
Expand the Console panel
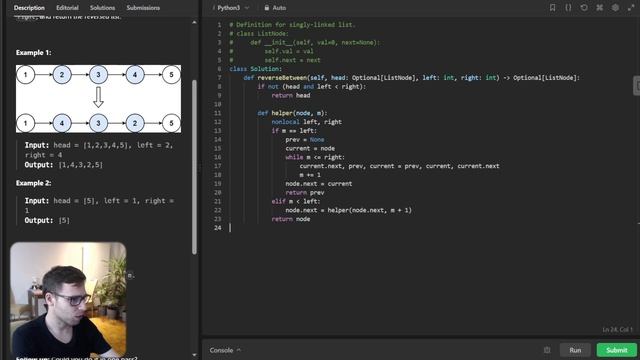click(x=225, y=350)
